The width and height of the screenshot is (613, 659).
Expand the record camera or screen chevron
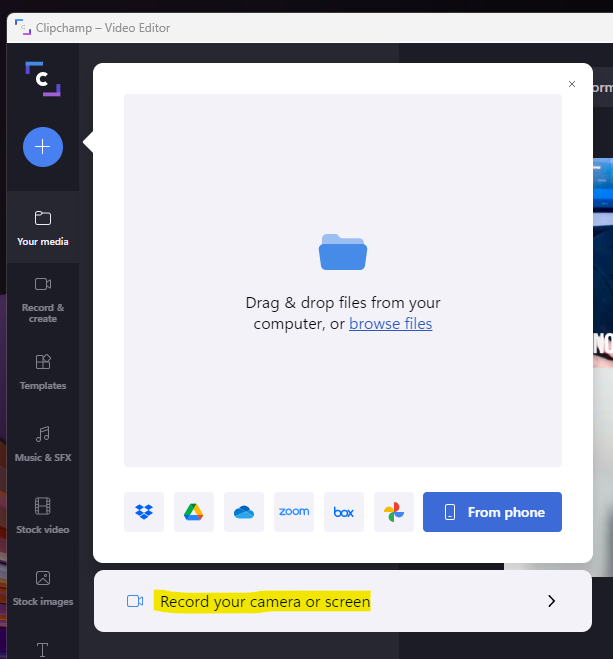[551, 601]
